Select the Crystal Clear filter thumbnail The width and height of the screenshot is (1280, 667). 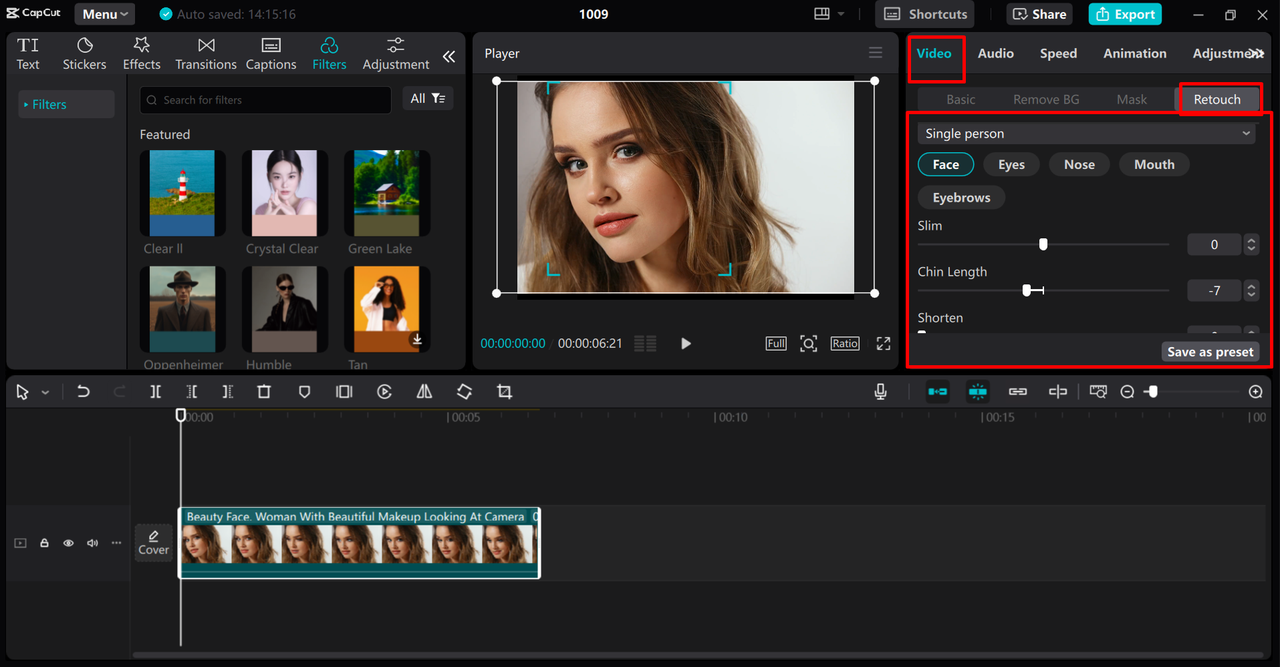pos(285,193)
